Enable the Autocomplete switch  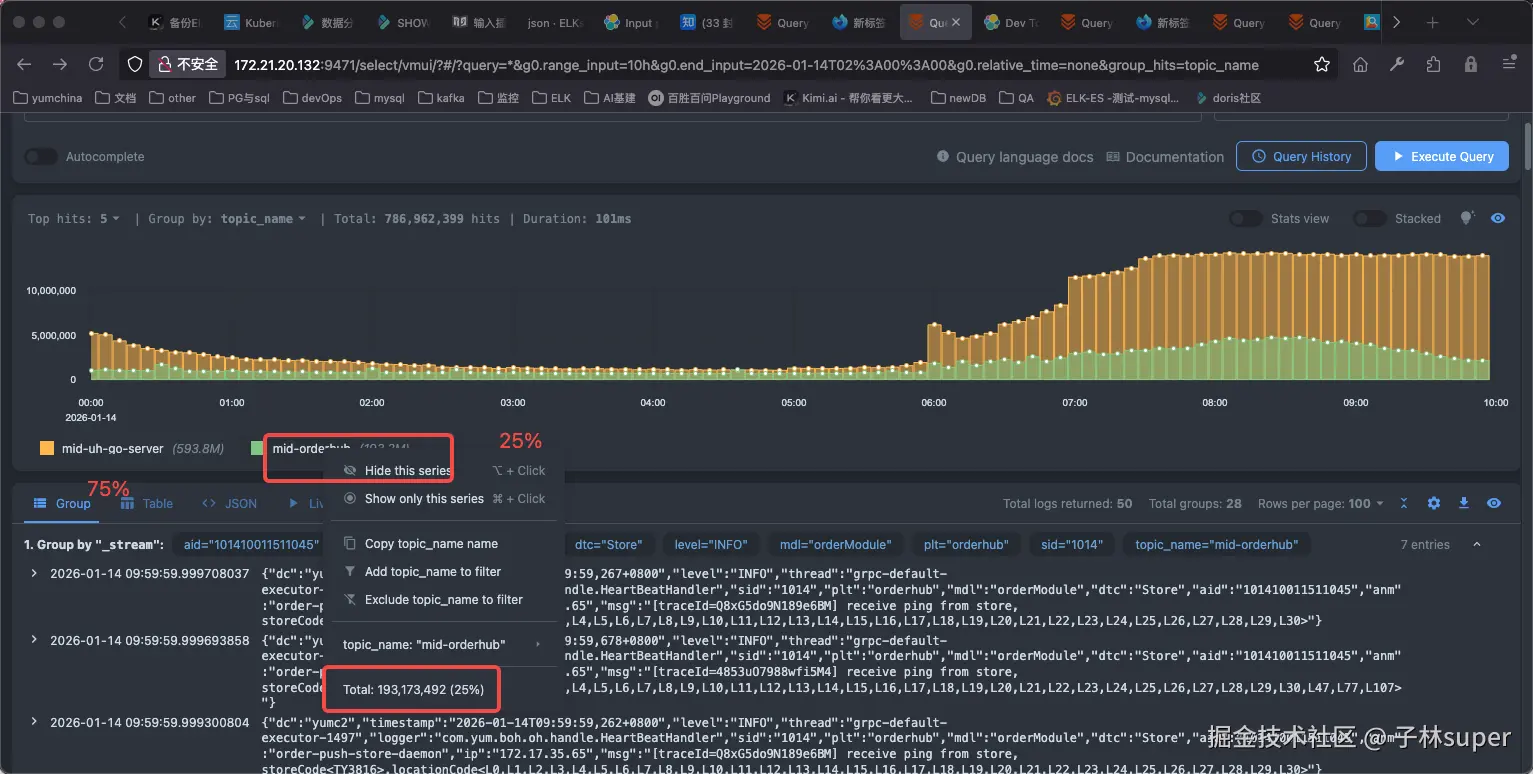tap(41, 157)
